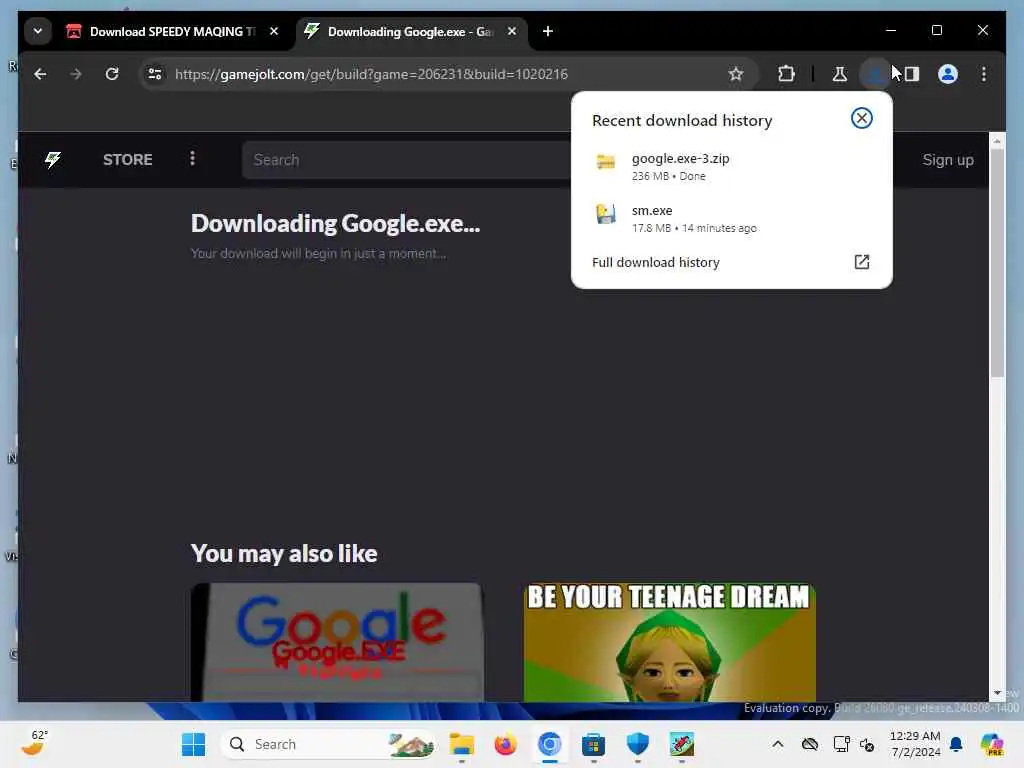Bookmark this page with star icon
Screen dimensions: 1024x768
click(736, 74)
